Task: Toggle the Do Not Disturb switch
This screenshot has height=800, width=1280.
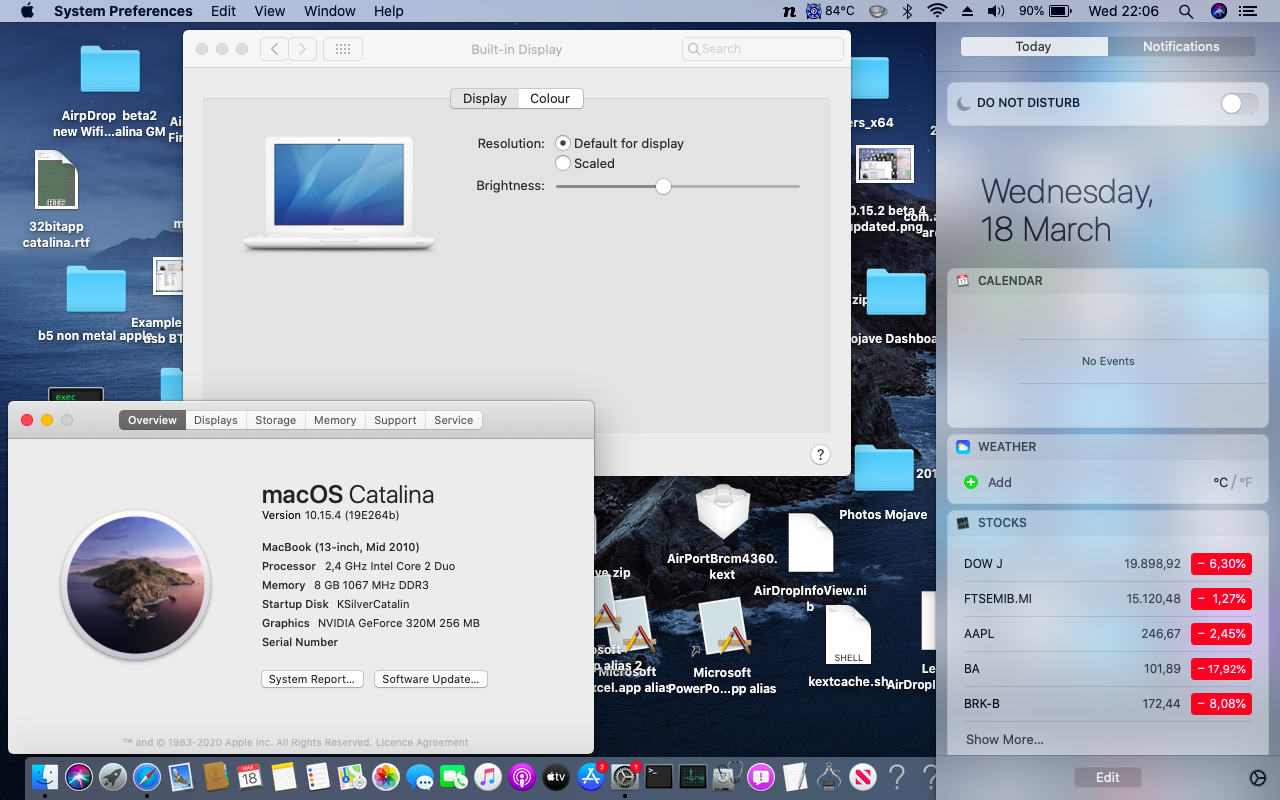Action: [x=1240, y=103]
